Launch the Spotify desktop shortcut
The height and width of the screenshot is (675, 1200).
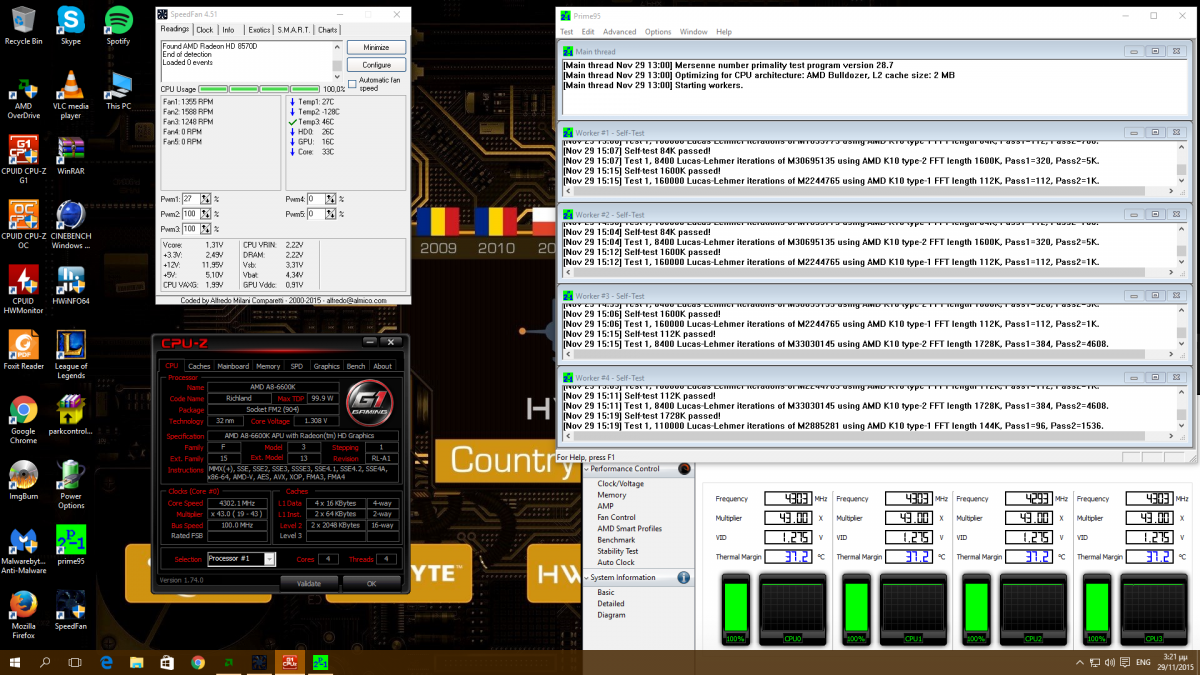[118, 25]
